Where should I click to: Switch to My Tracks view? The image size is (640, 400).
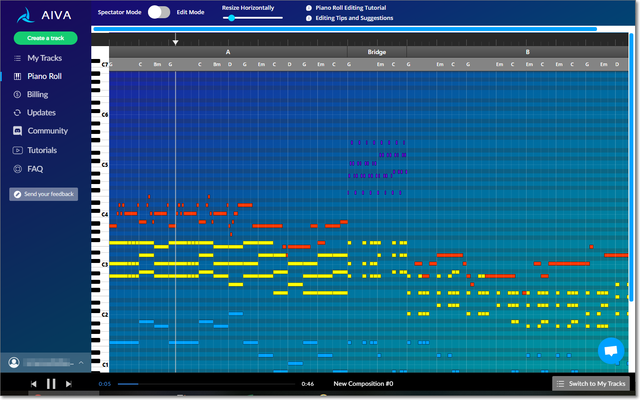pyautogui.click(x=592, y=384)
